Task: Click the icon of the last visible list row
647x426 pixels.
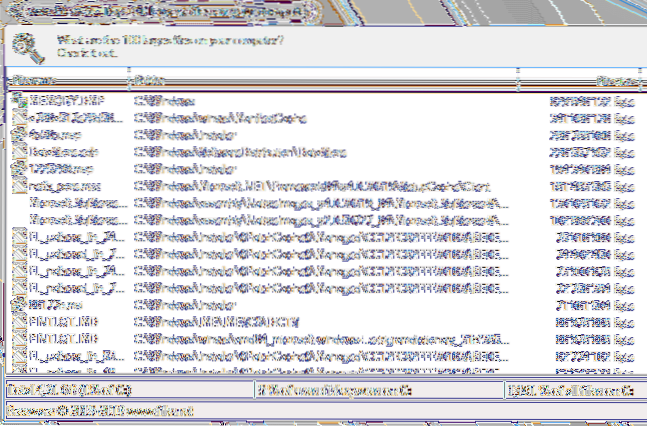Action: 18,356
